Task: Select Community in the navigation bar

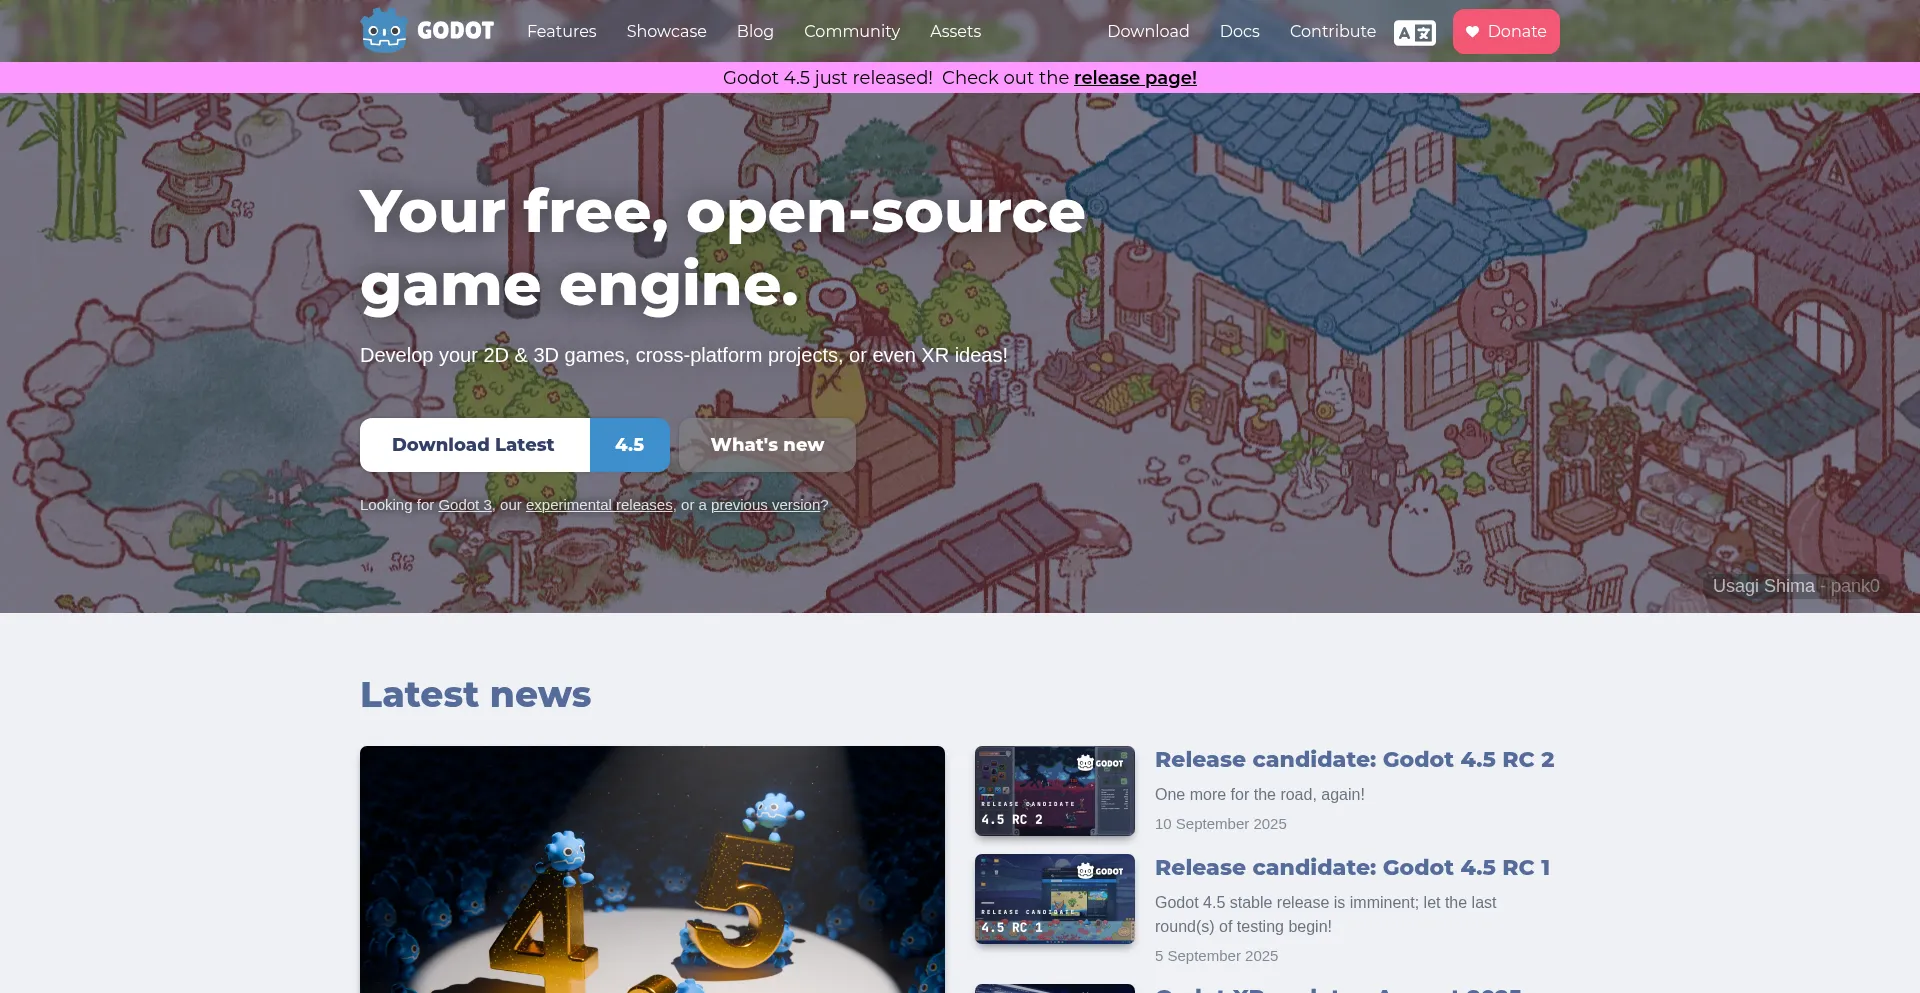Action: pyautogui.click(x=852, y=31)
